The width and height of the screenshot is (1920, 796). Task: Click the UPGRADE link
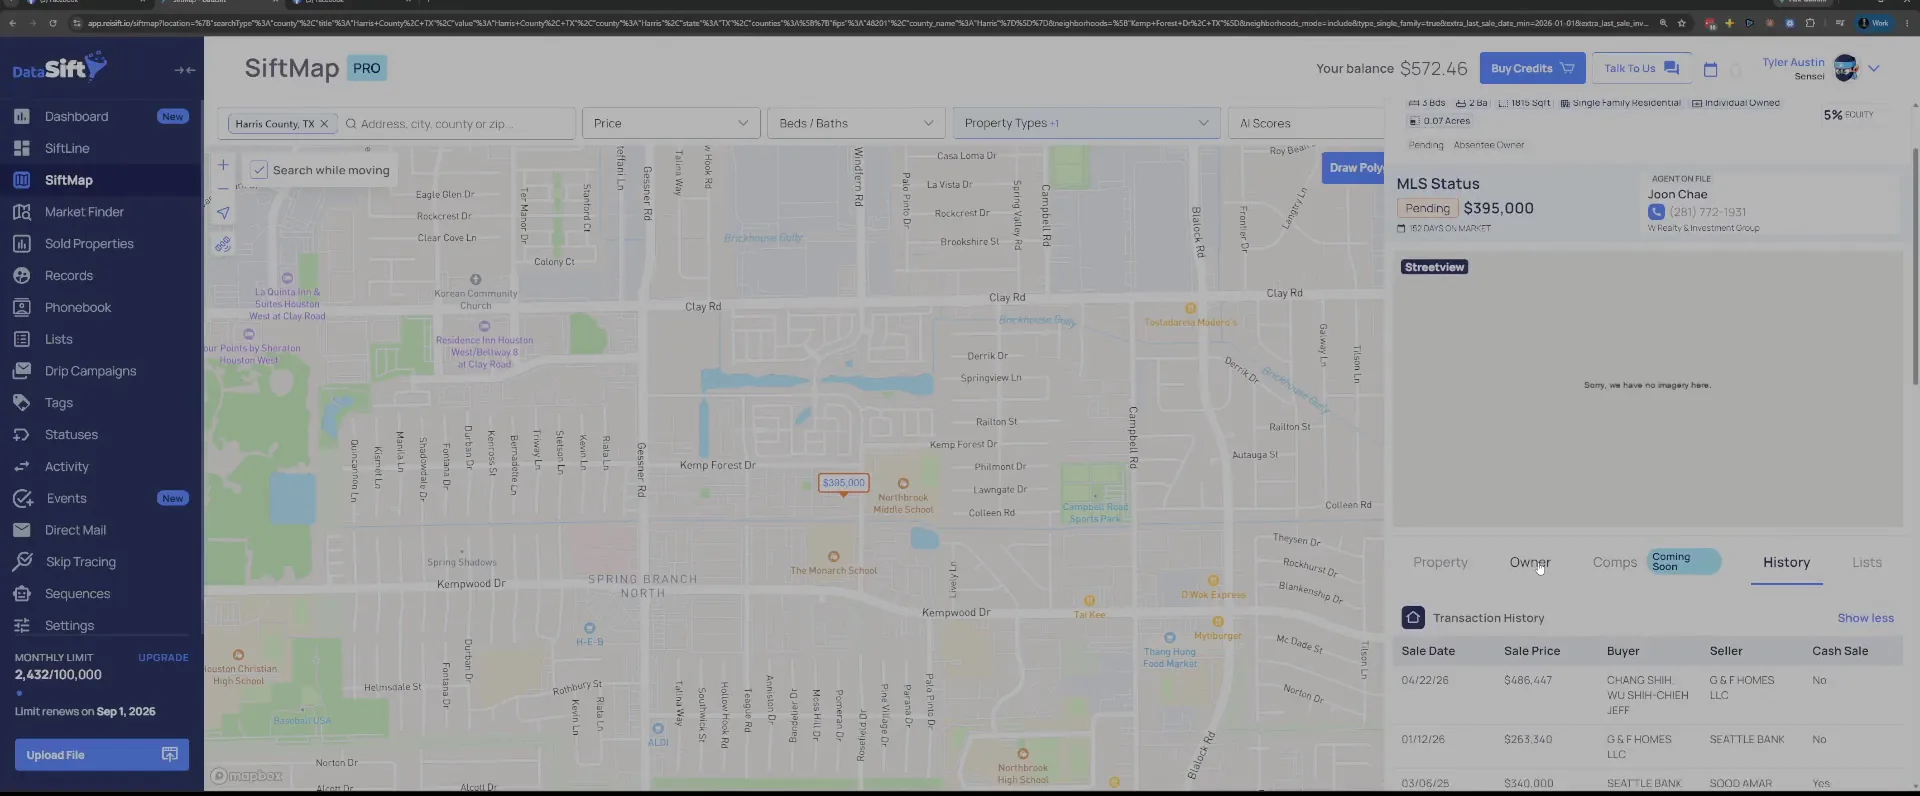[x=163, y=658]
